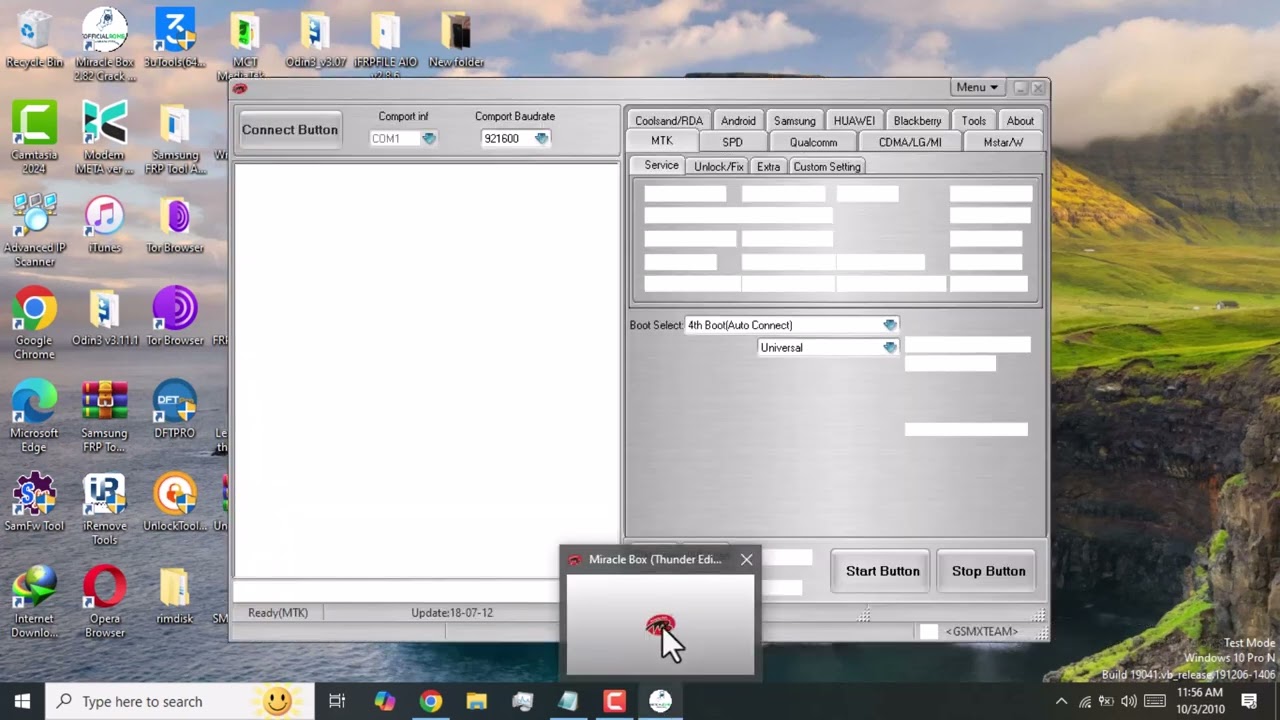1280x720 pixels.
Task: Open the Windows Start menu
Action: (23, 701)
